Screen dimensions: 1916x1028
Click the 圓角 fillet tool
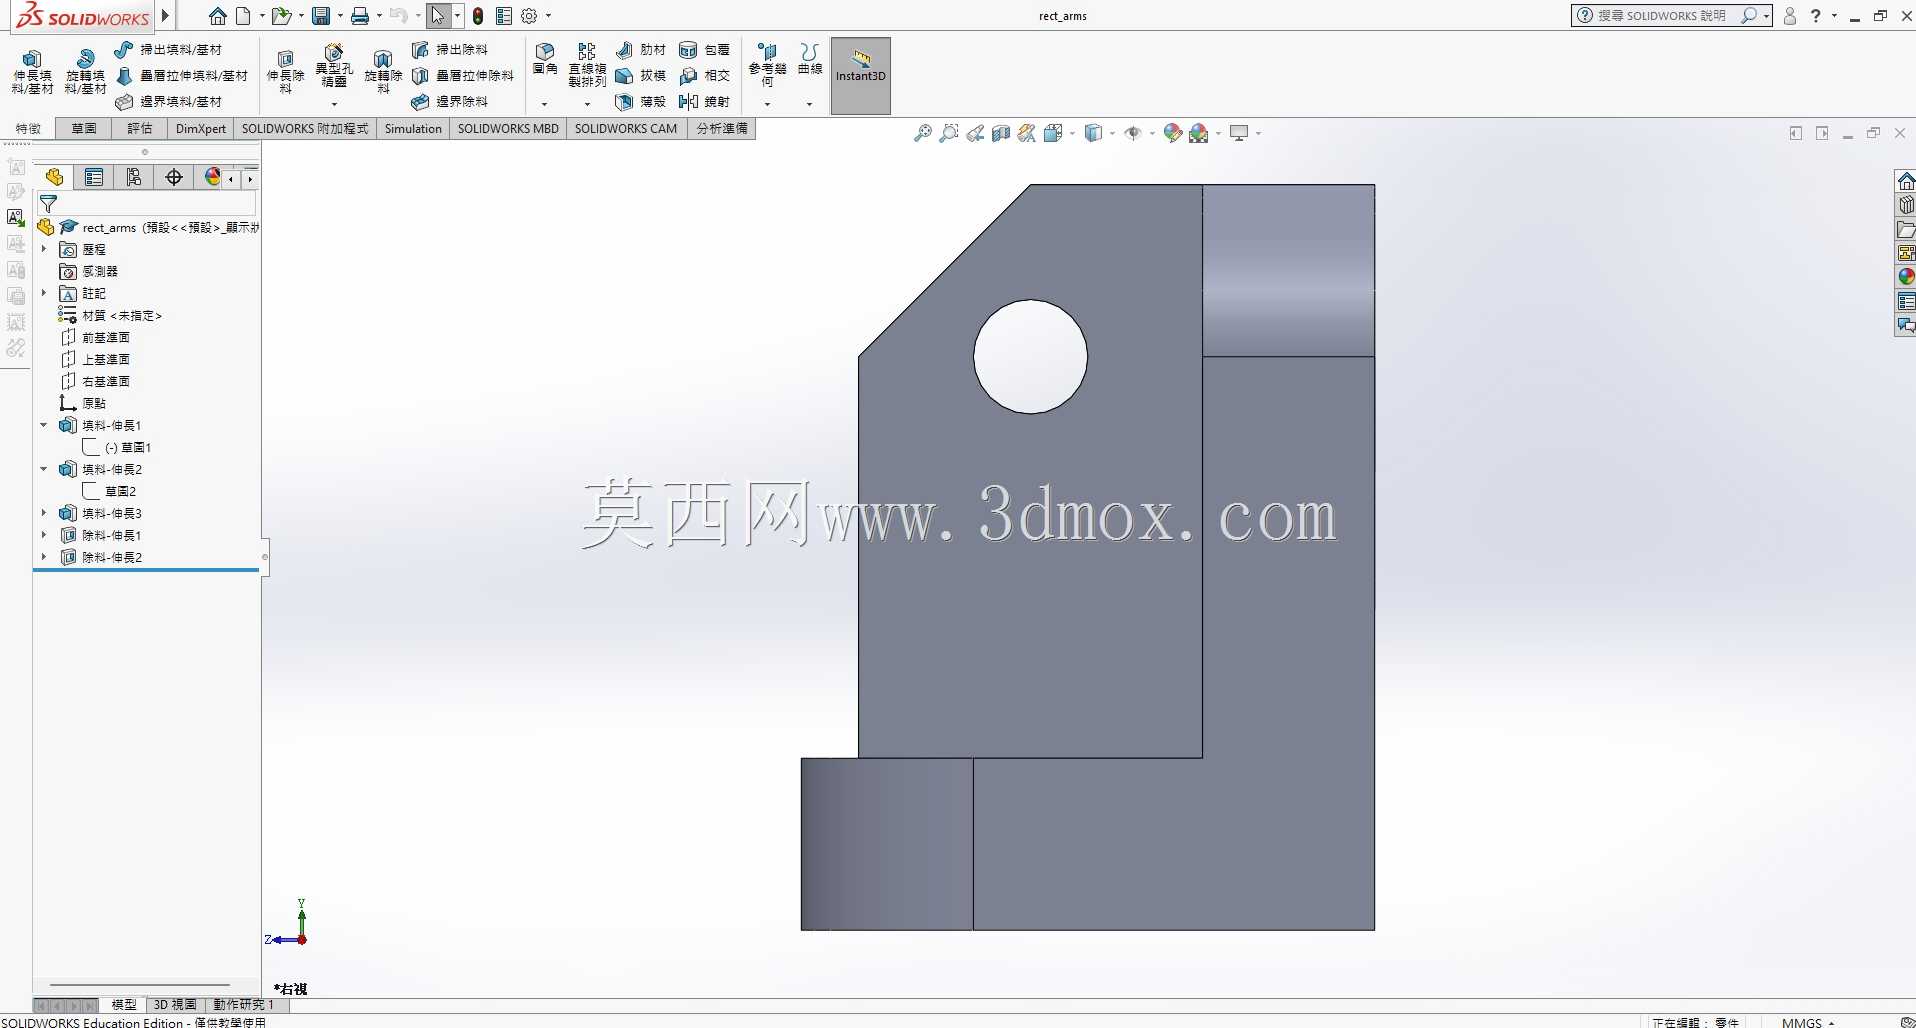[545, 60]
